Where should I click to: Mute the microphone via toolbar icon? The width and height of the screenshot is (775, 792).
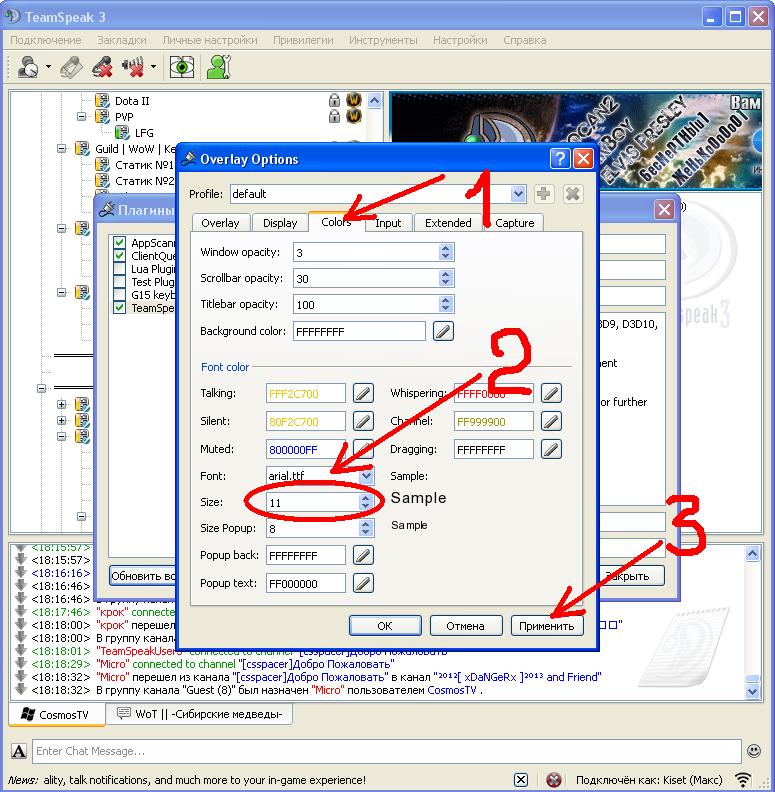103,67
